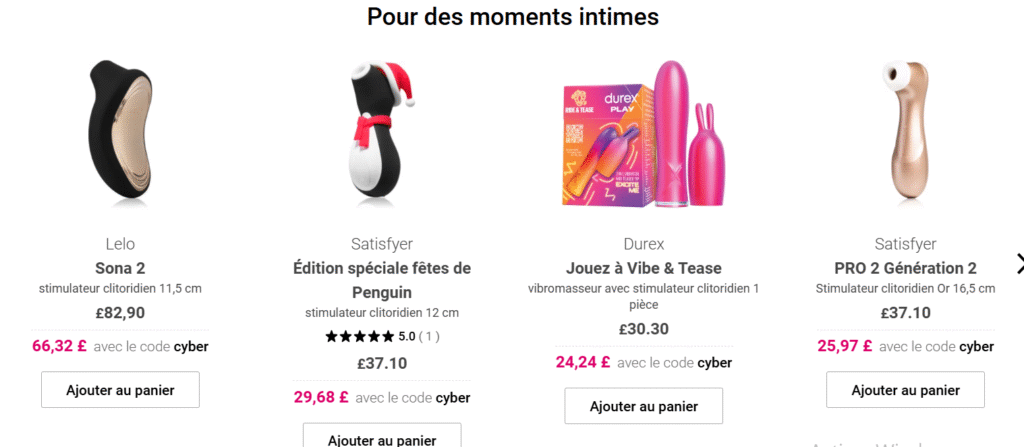This screenshot has width=1024, height=447.
Task: Open the Édition spéciale fêtes de Penguin link
Action: pos(382,280)
